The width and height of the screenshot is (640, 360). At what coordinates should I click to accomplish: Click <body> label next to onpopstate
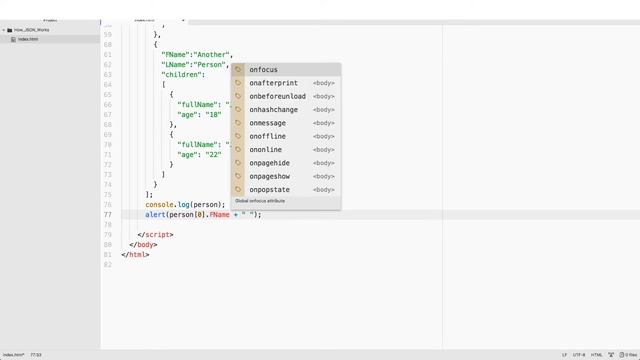click(324, 189)
